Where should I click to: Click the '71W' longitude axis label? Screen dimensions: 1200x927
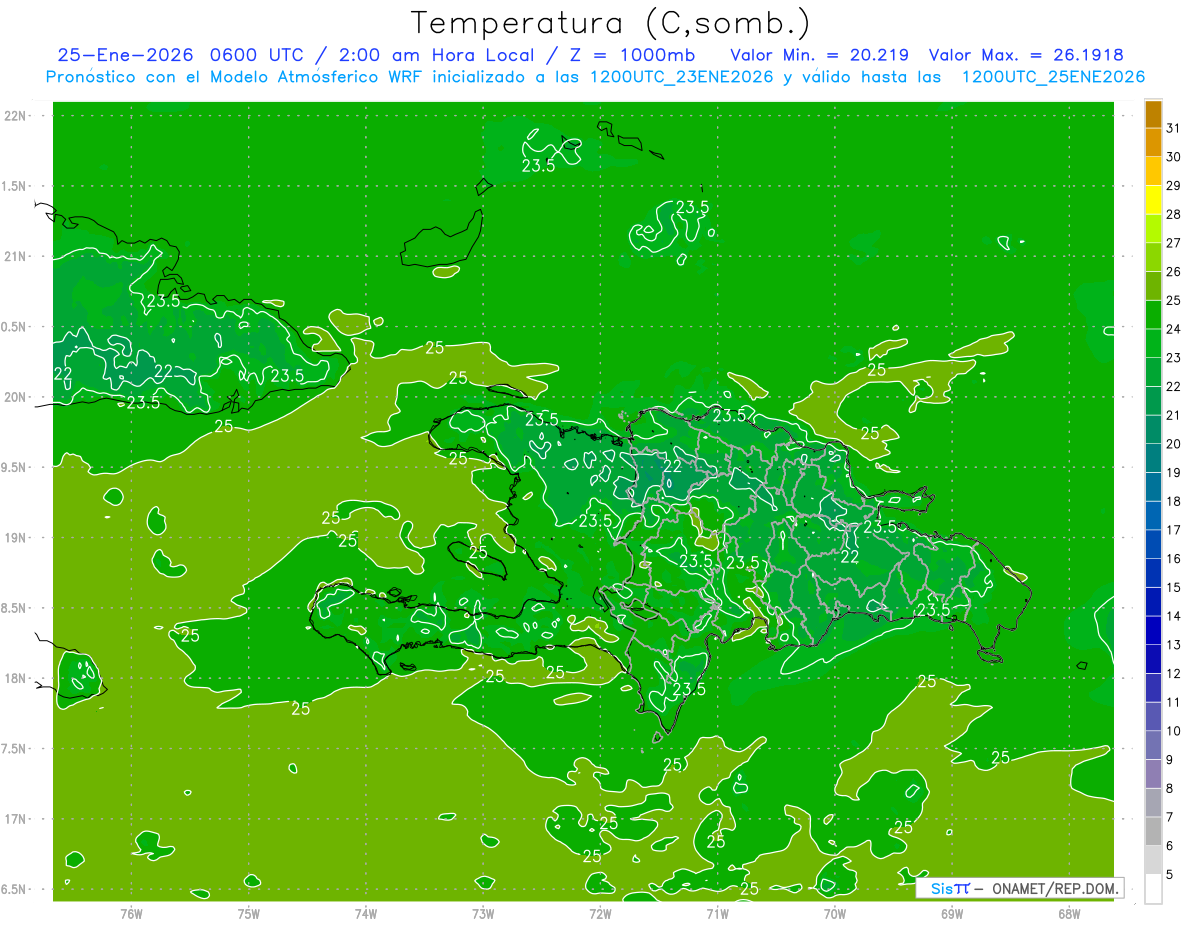[x=717, y=913]
